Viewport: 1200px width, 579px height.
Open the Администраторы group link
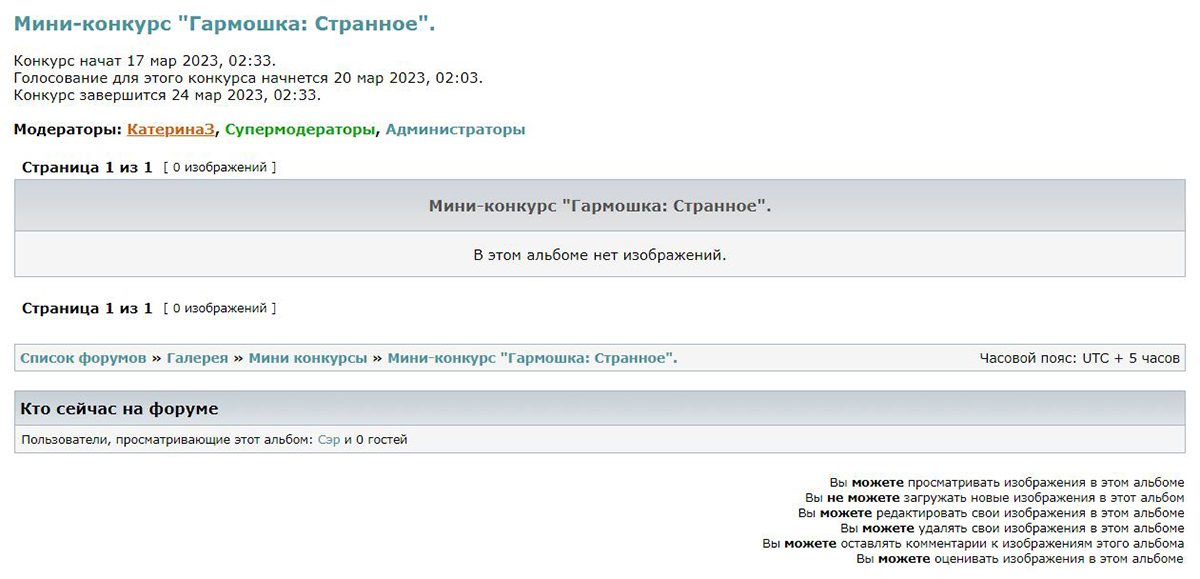tap(455, 130)
